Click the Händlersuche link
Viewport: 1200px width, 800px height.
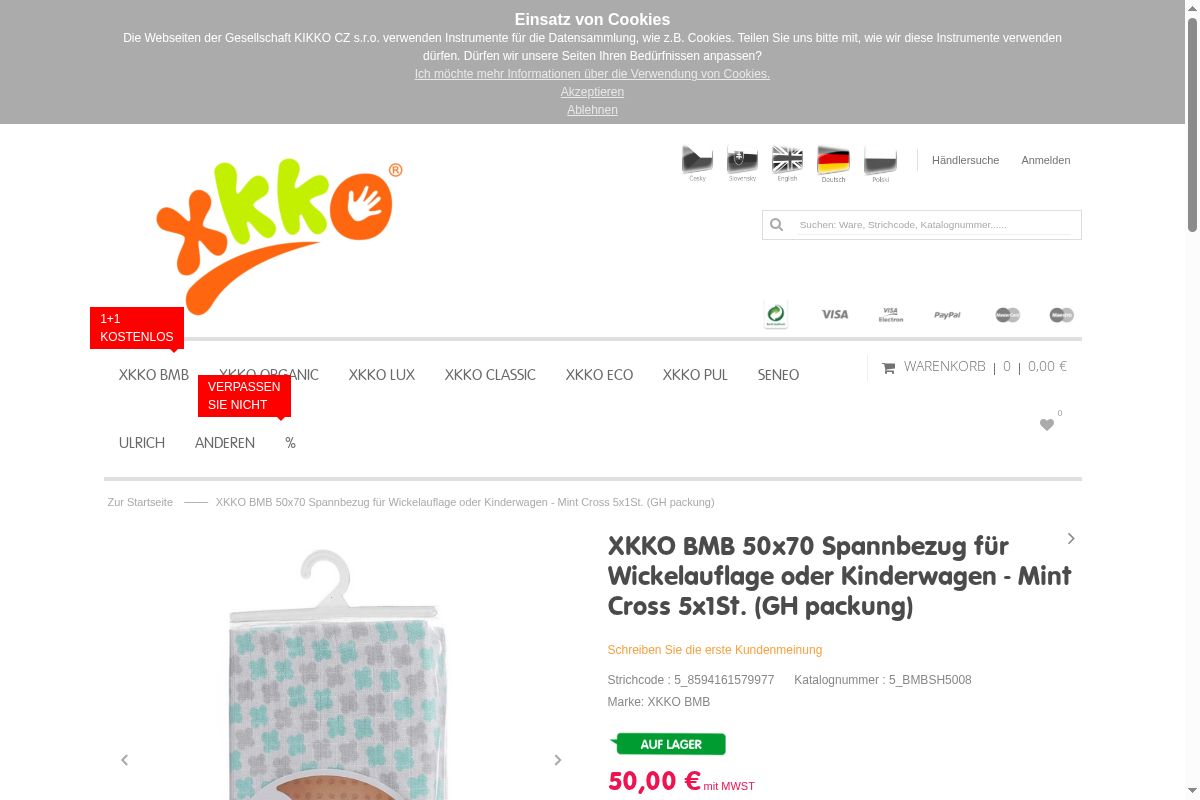click(x=965, y=160)
